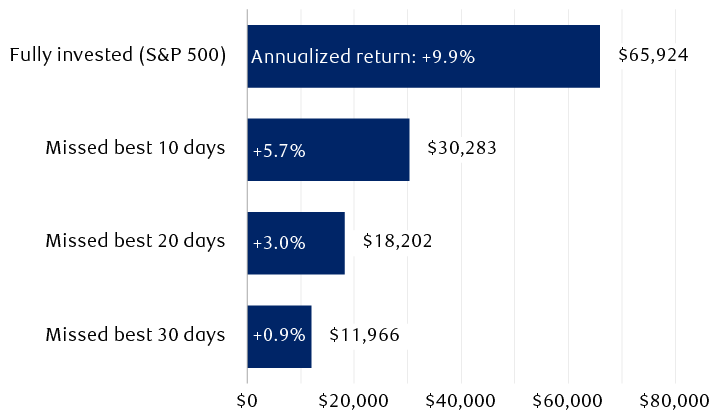
Task: Select the $11,966 value label
Action: pos(364,334)
